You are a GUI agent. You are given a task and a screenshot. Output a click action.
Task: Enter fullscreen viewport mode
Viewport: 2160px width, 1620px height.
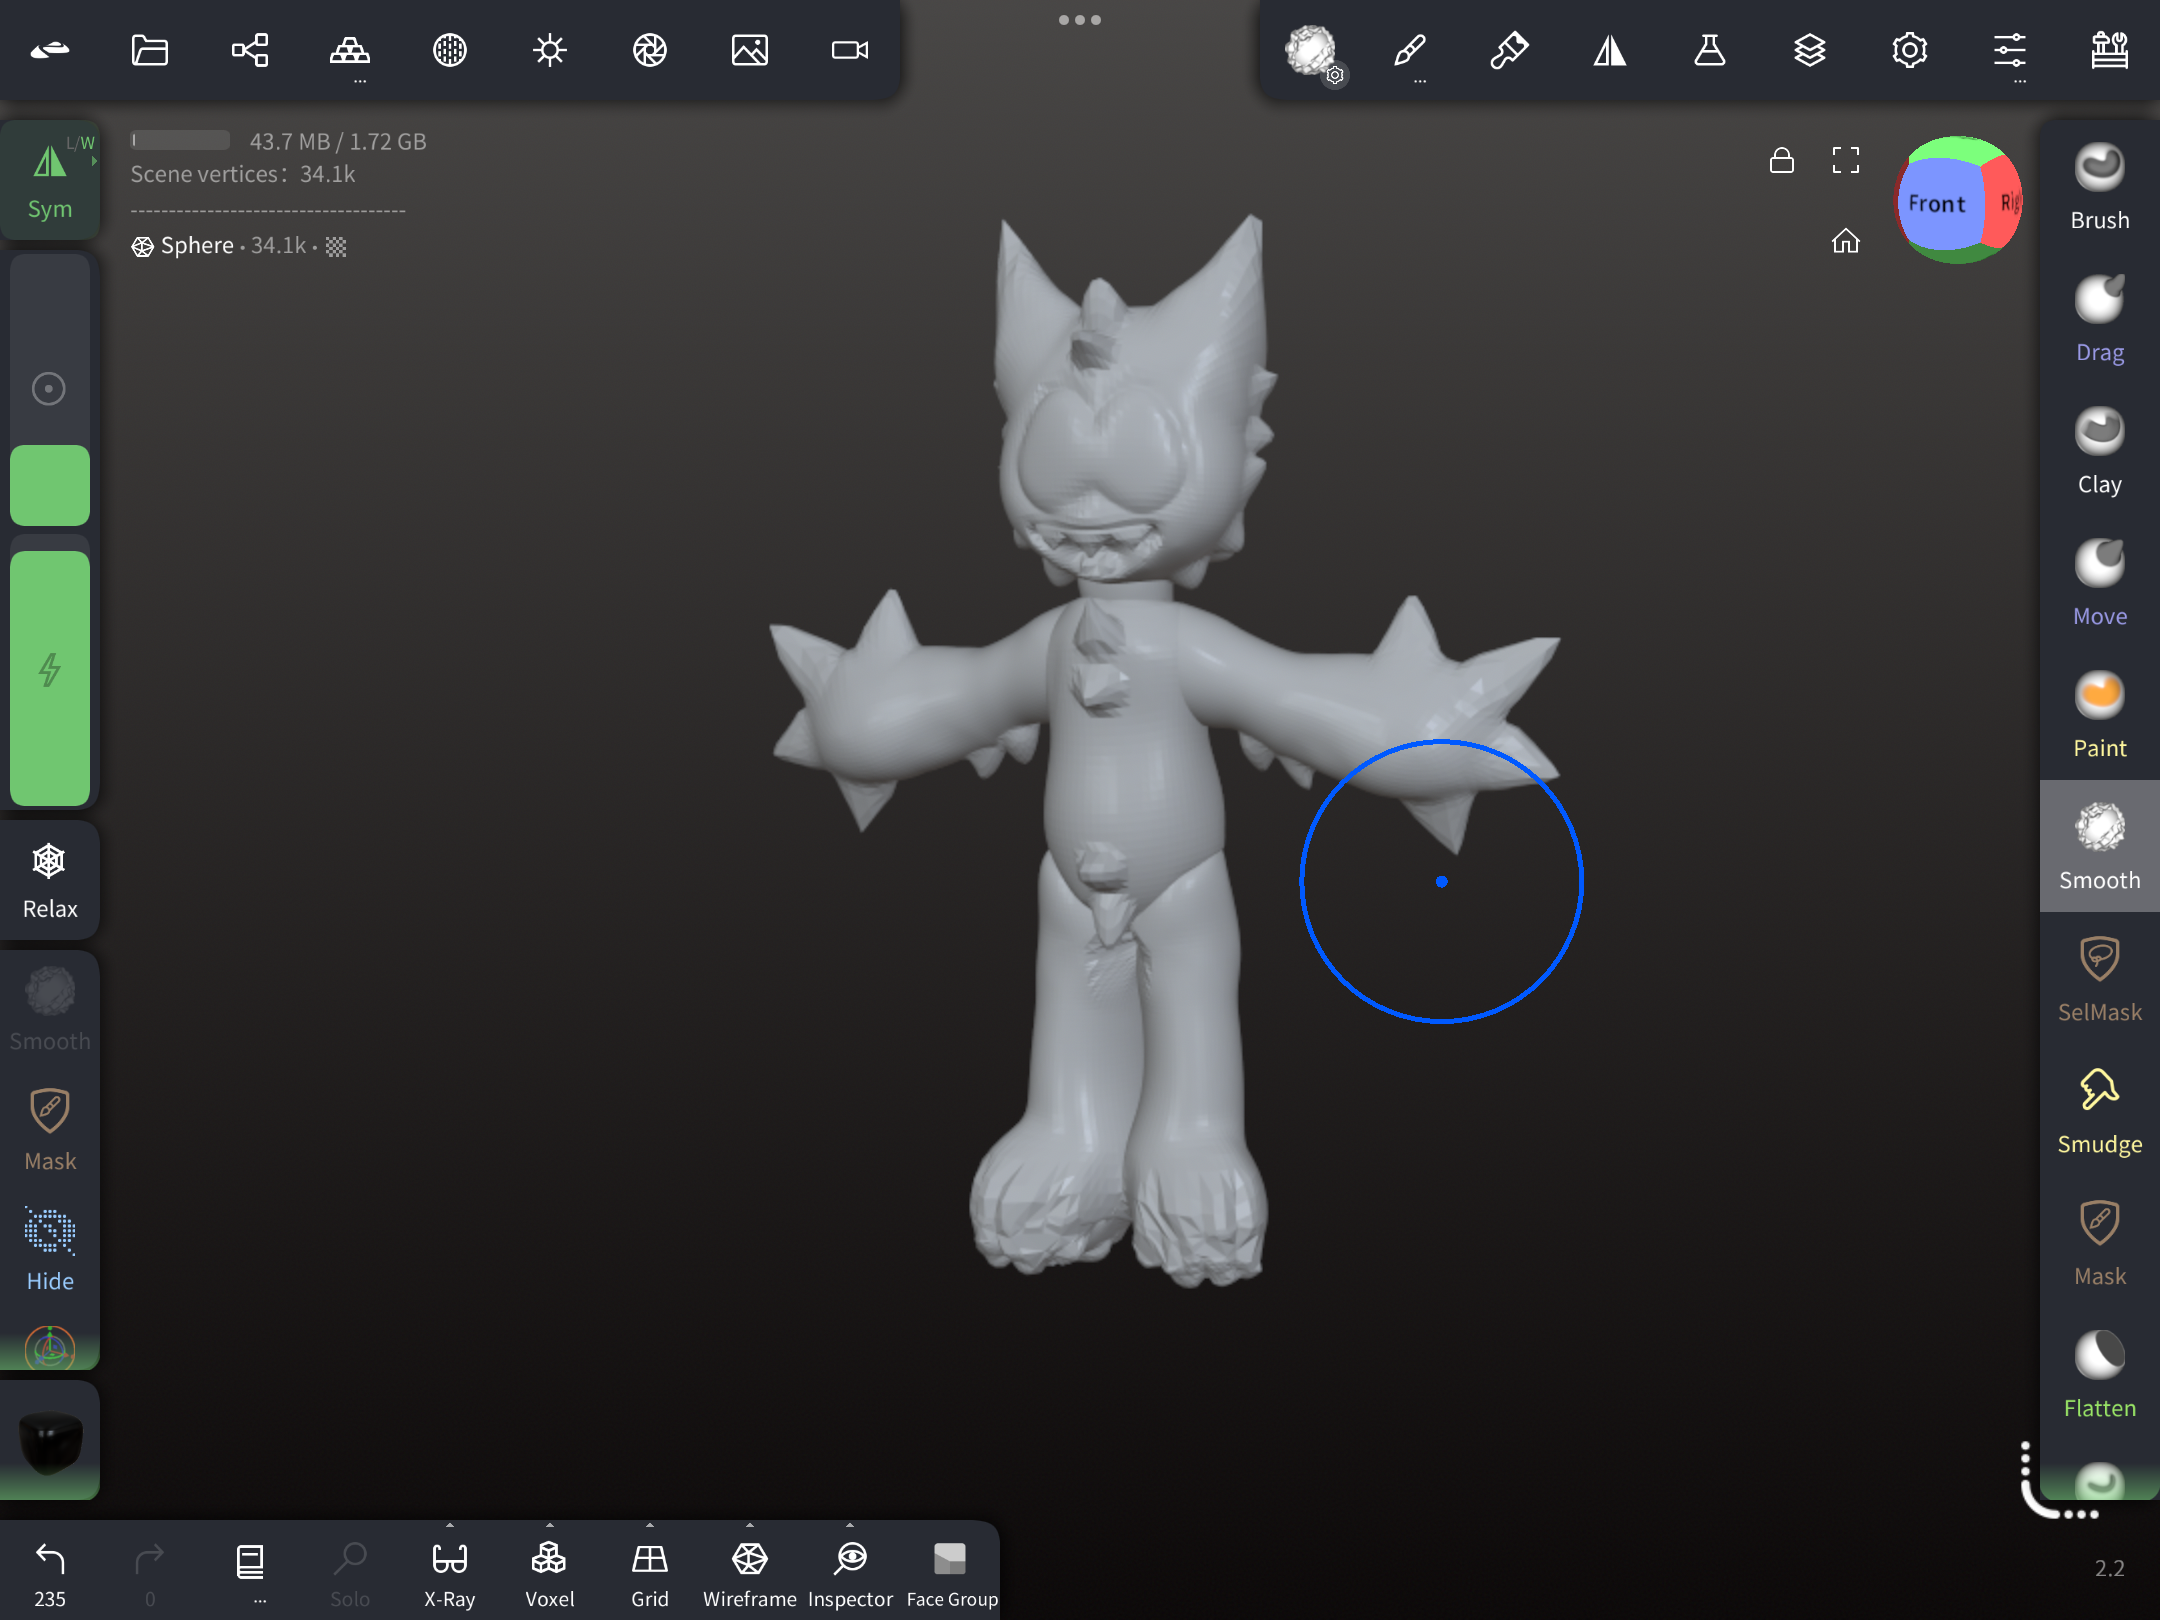point(1846,160)
